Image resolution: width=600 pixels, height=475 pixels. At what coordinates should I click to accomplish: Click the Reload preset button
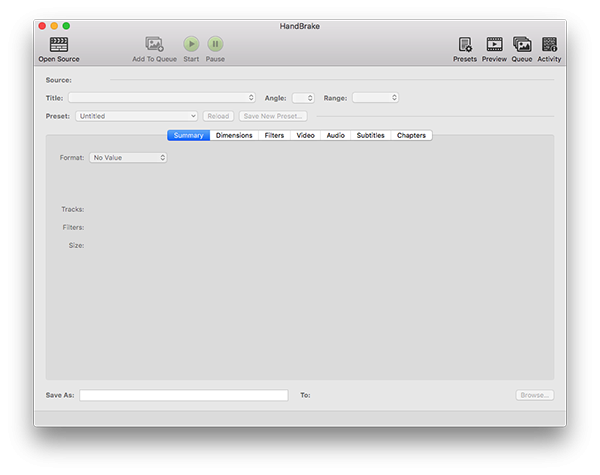point(218,116)
